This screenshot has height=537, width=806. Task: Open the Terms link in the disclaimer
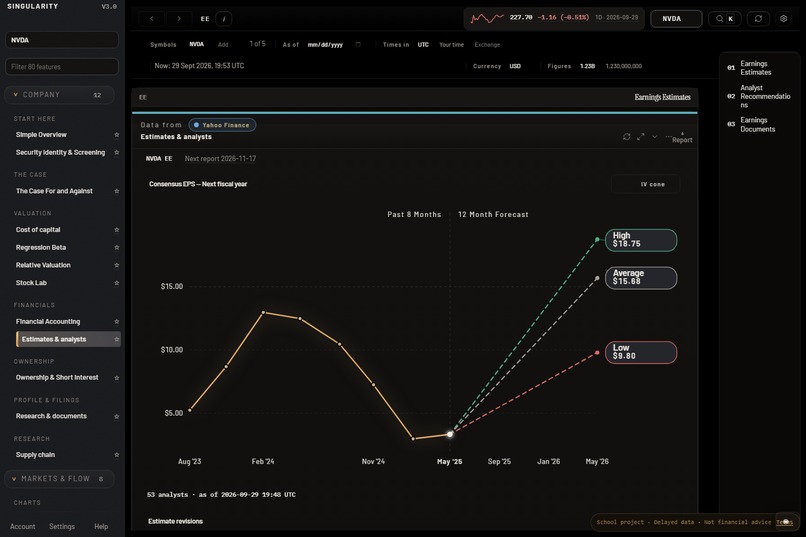click(x=783, y=522)
